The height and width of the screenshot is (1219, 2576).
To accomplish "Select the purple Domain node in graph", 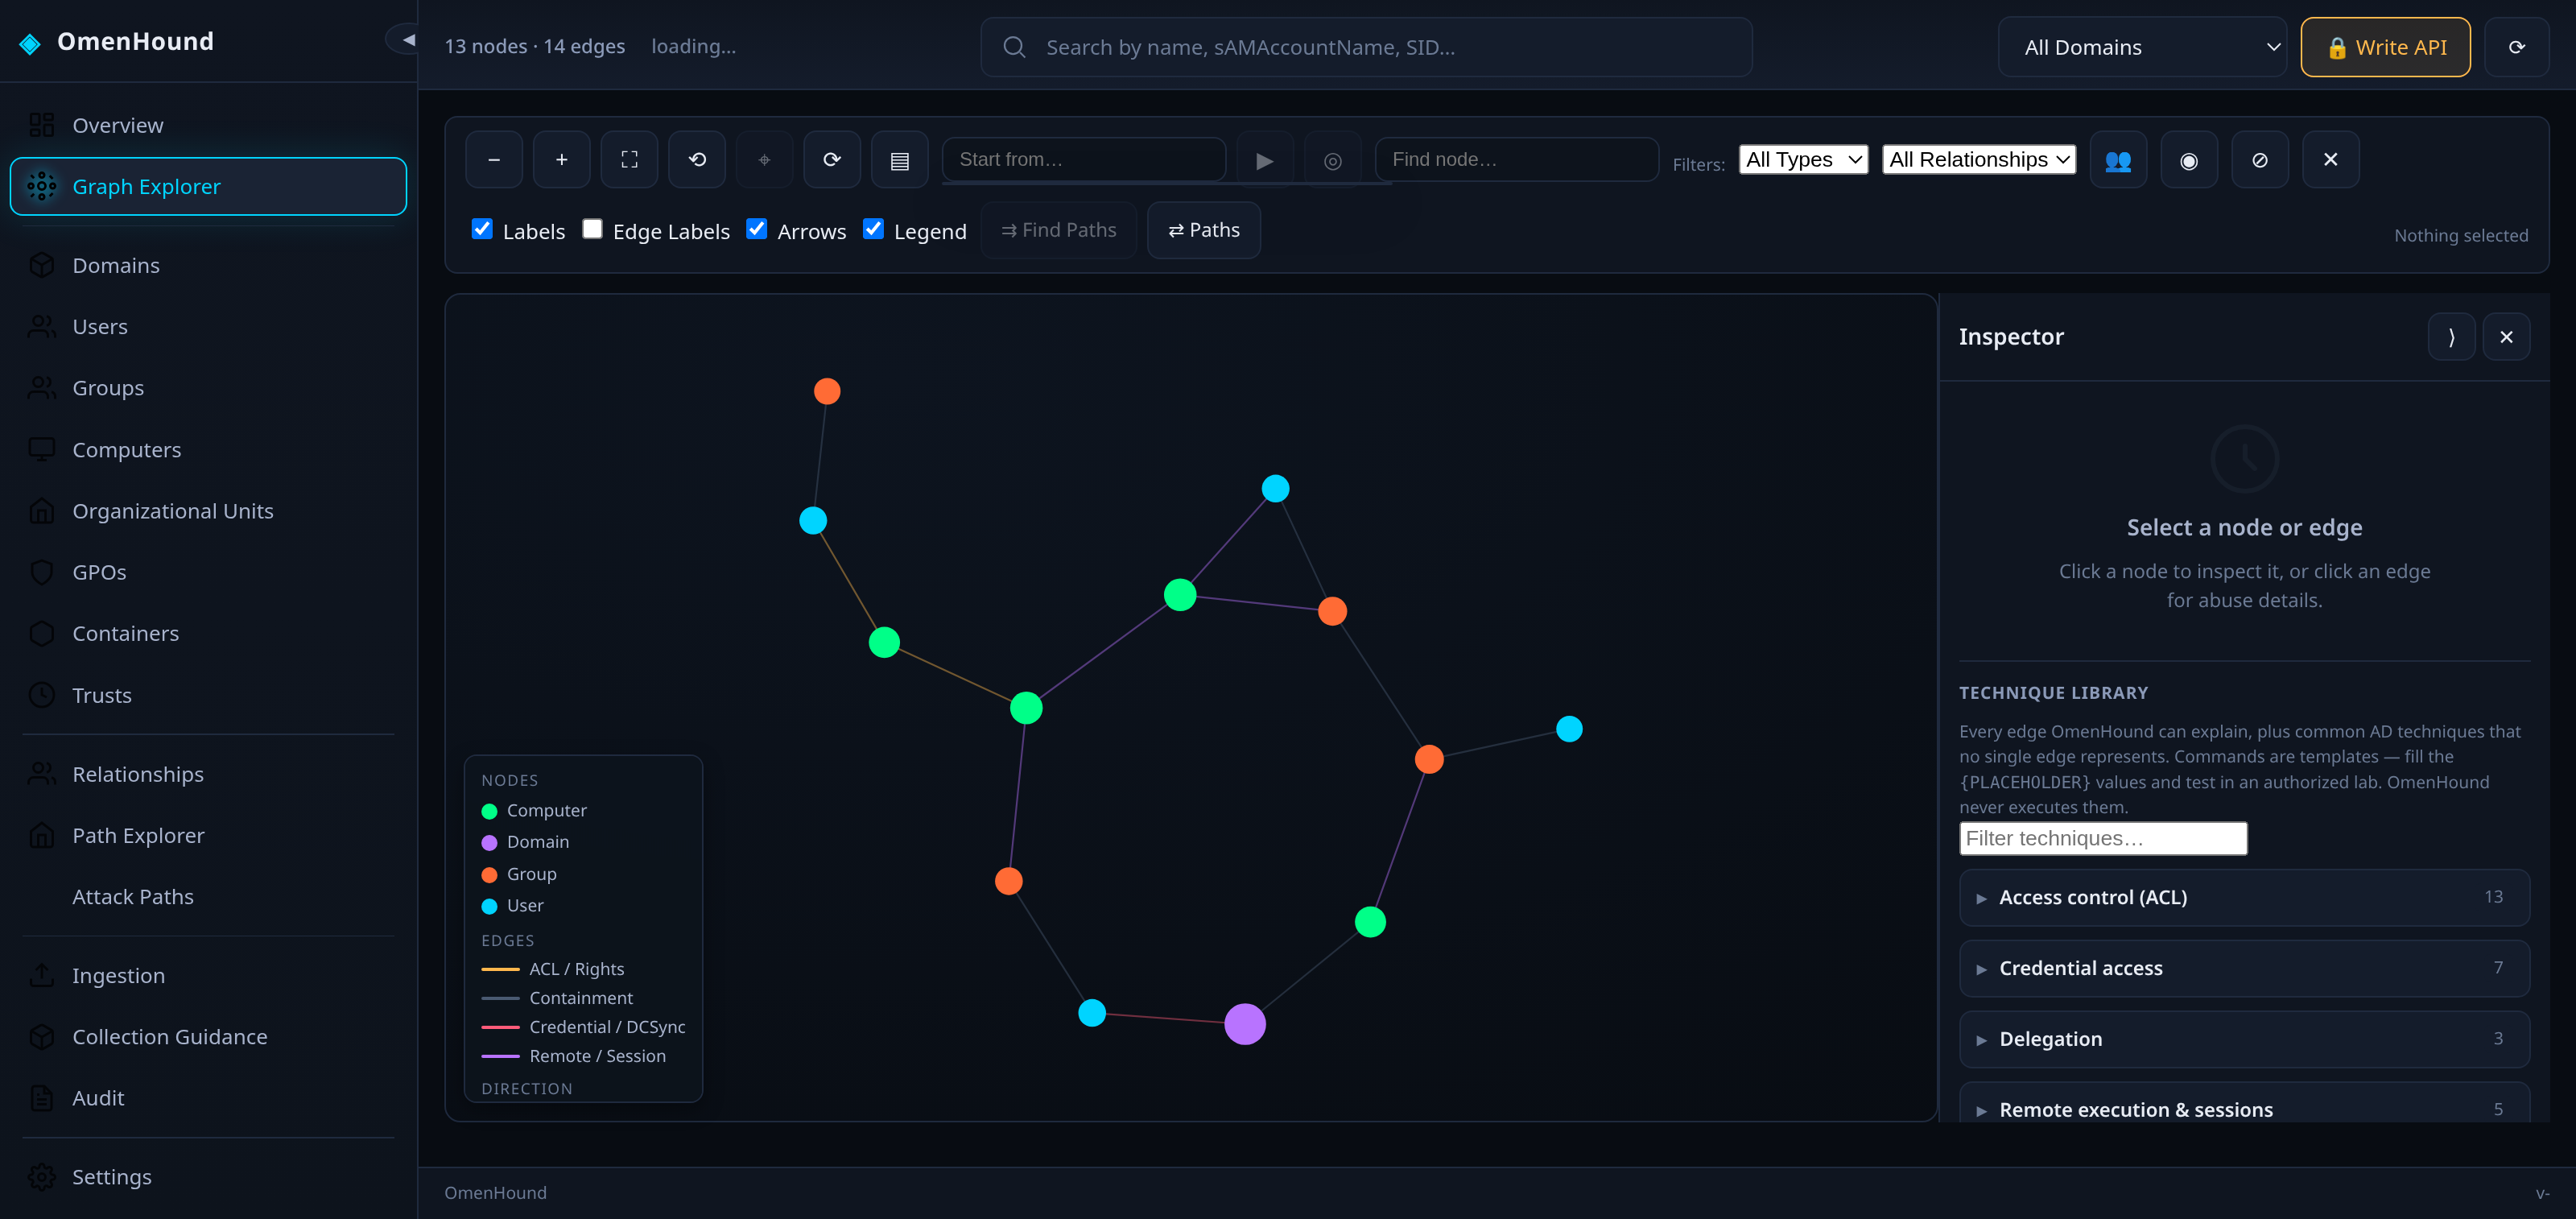I will click(1244, 1024).
